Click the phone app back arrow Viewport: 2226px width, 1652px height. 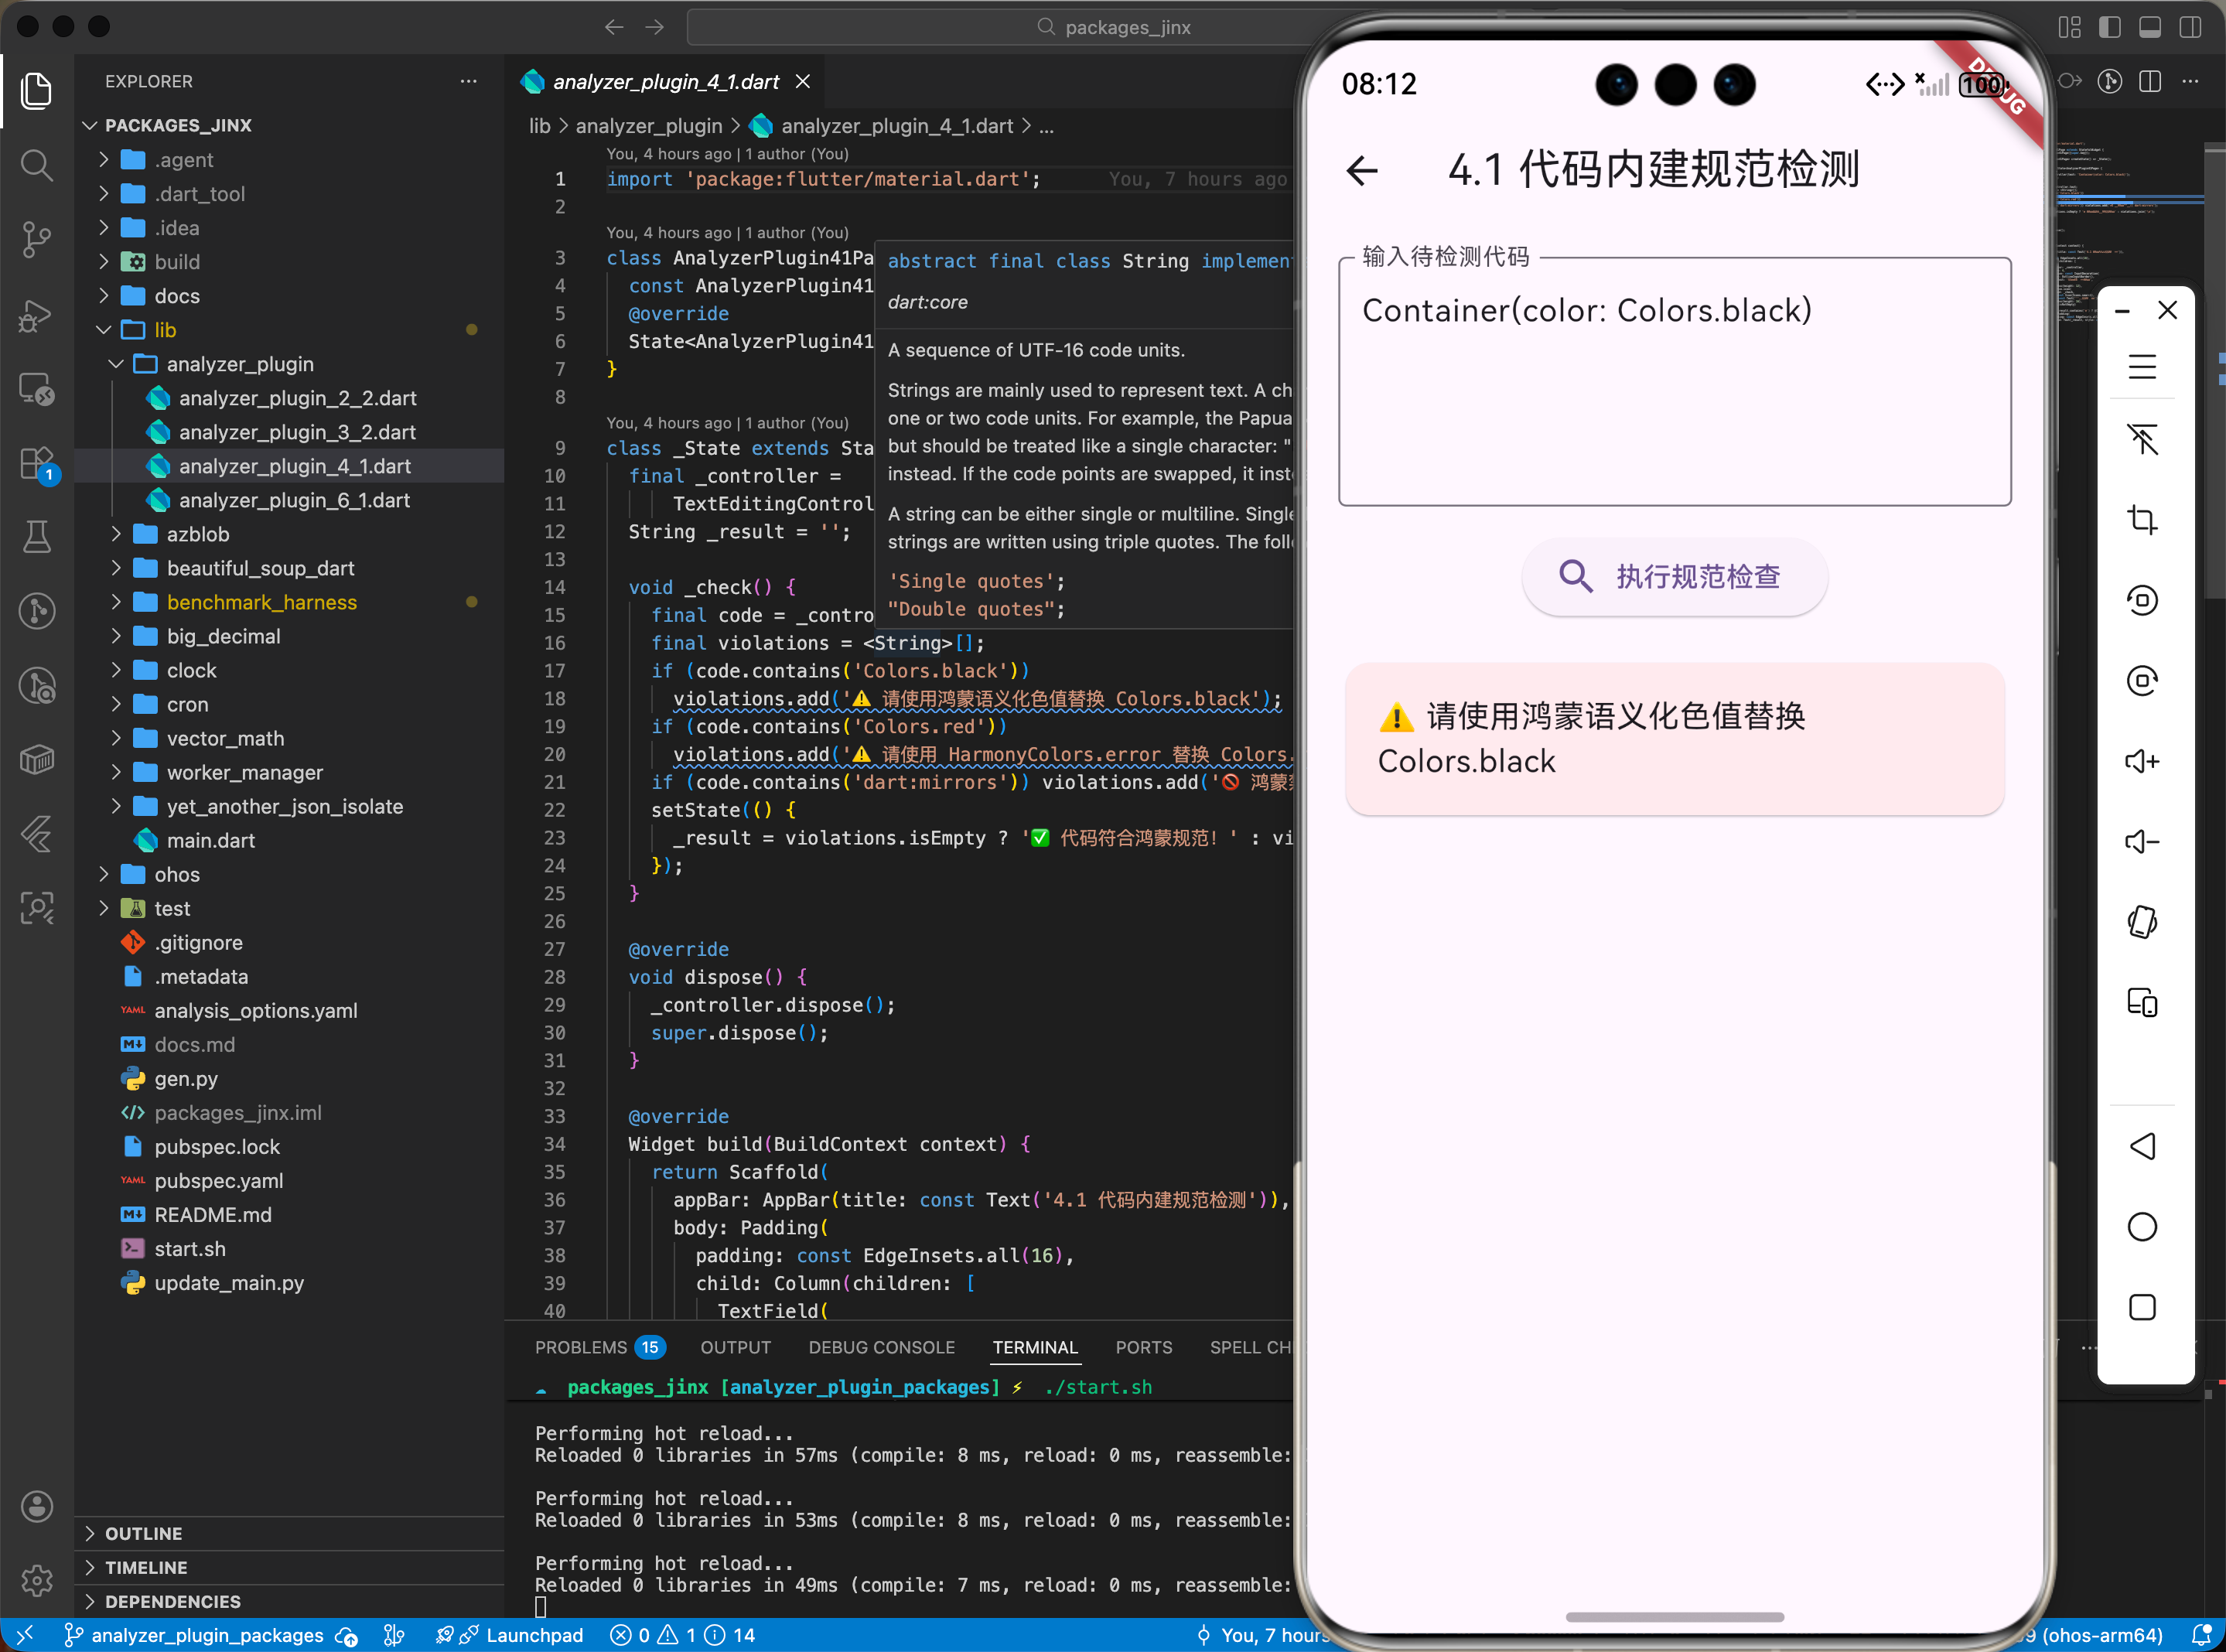(1362, 171)
